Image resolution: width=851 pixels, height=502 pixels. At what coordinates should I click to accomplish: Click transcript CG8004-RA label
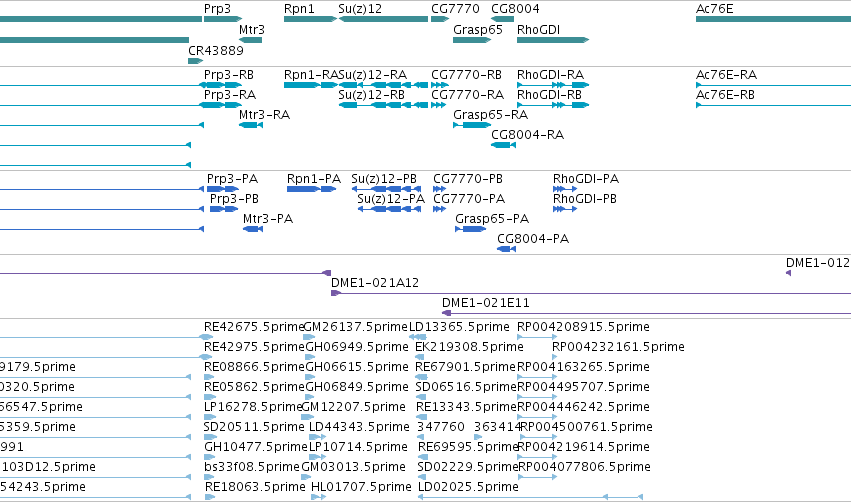click(x=527, y=135)
